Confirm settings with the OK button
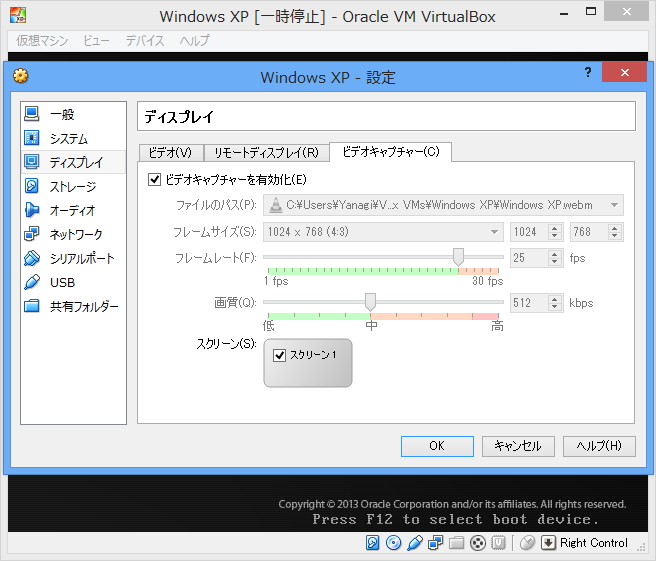This screenshot has height=561, width=656. coord(437,446)
